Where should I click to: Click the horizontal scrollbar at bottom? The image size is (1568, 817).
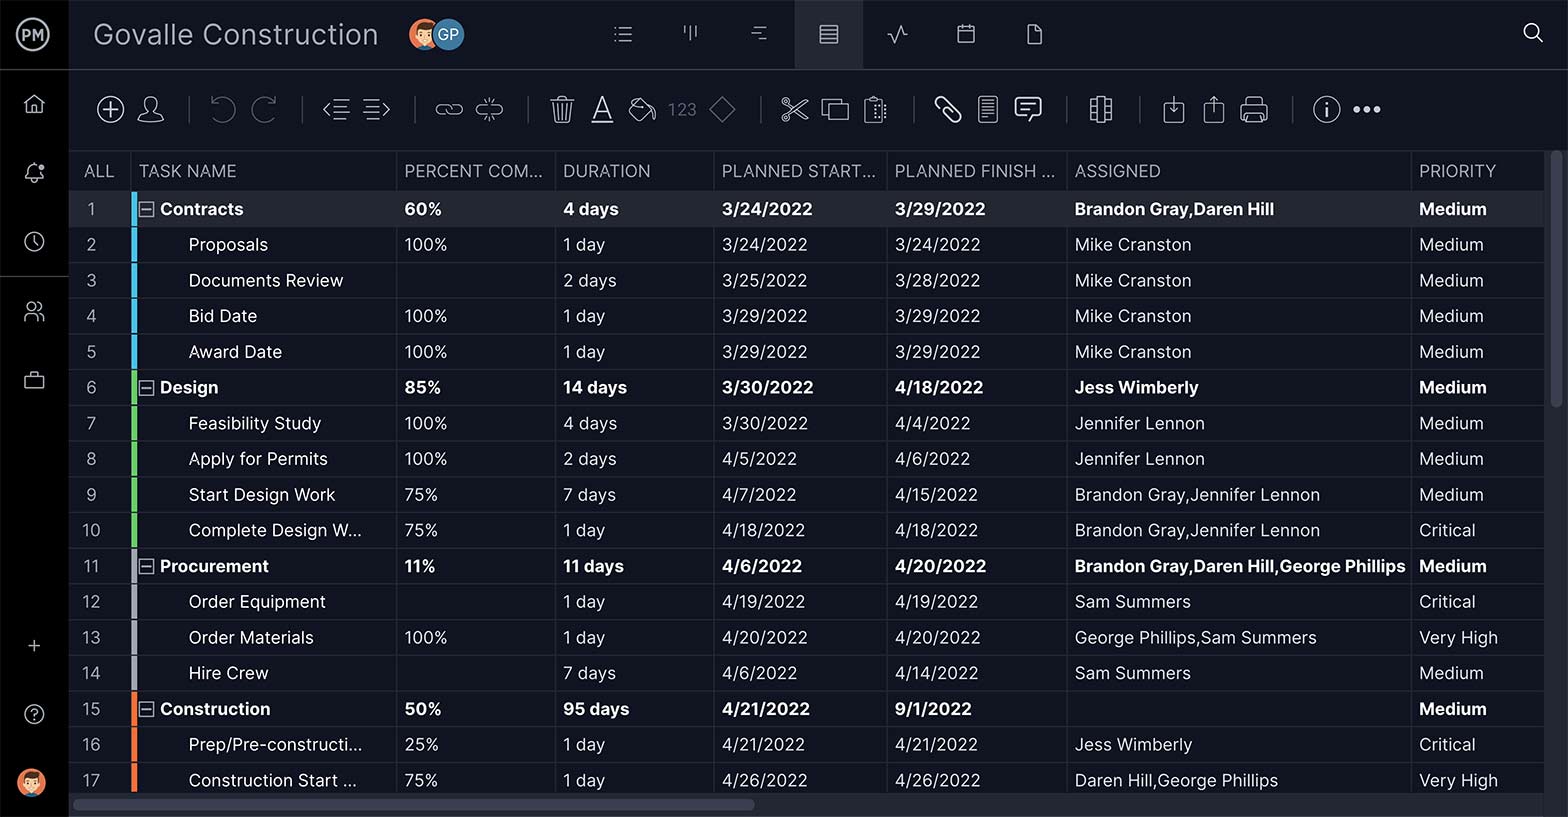pos(414,805)
